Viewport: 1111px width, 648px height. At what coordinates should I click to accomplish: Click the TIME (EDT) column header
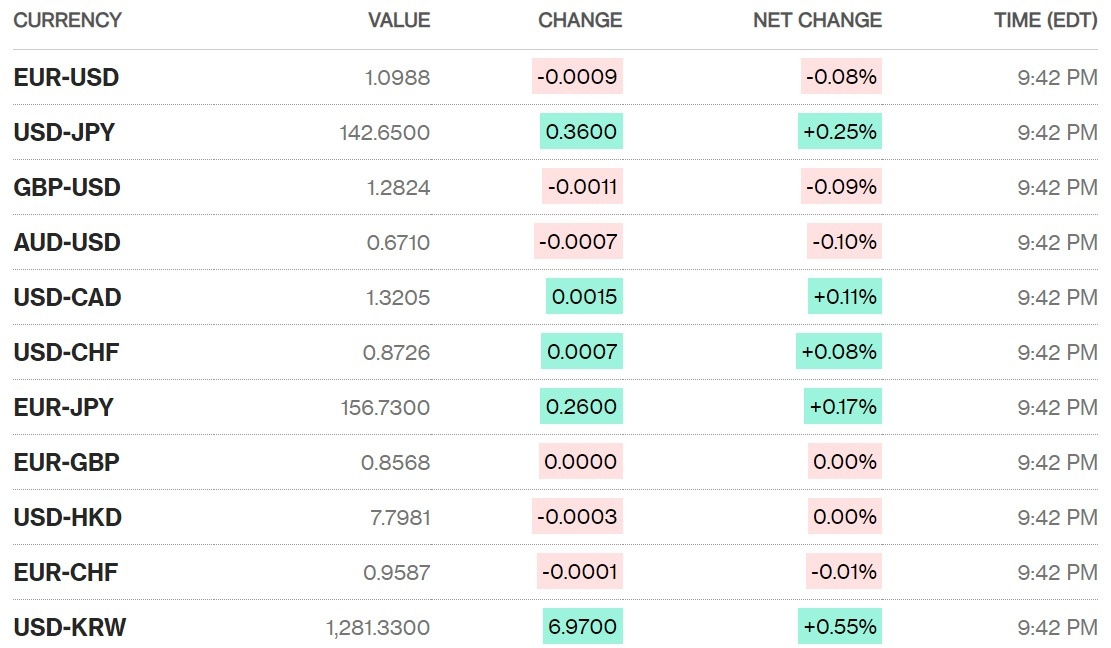tap(1045, 20)
